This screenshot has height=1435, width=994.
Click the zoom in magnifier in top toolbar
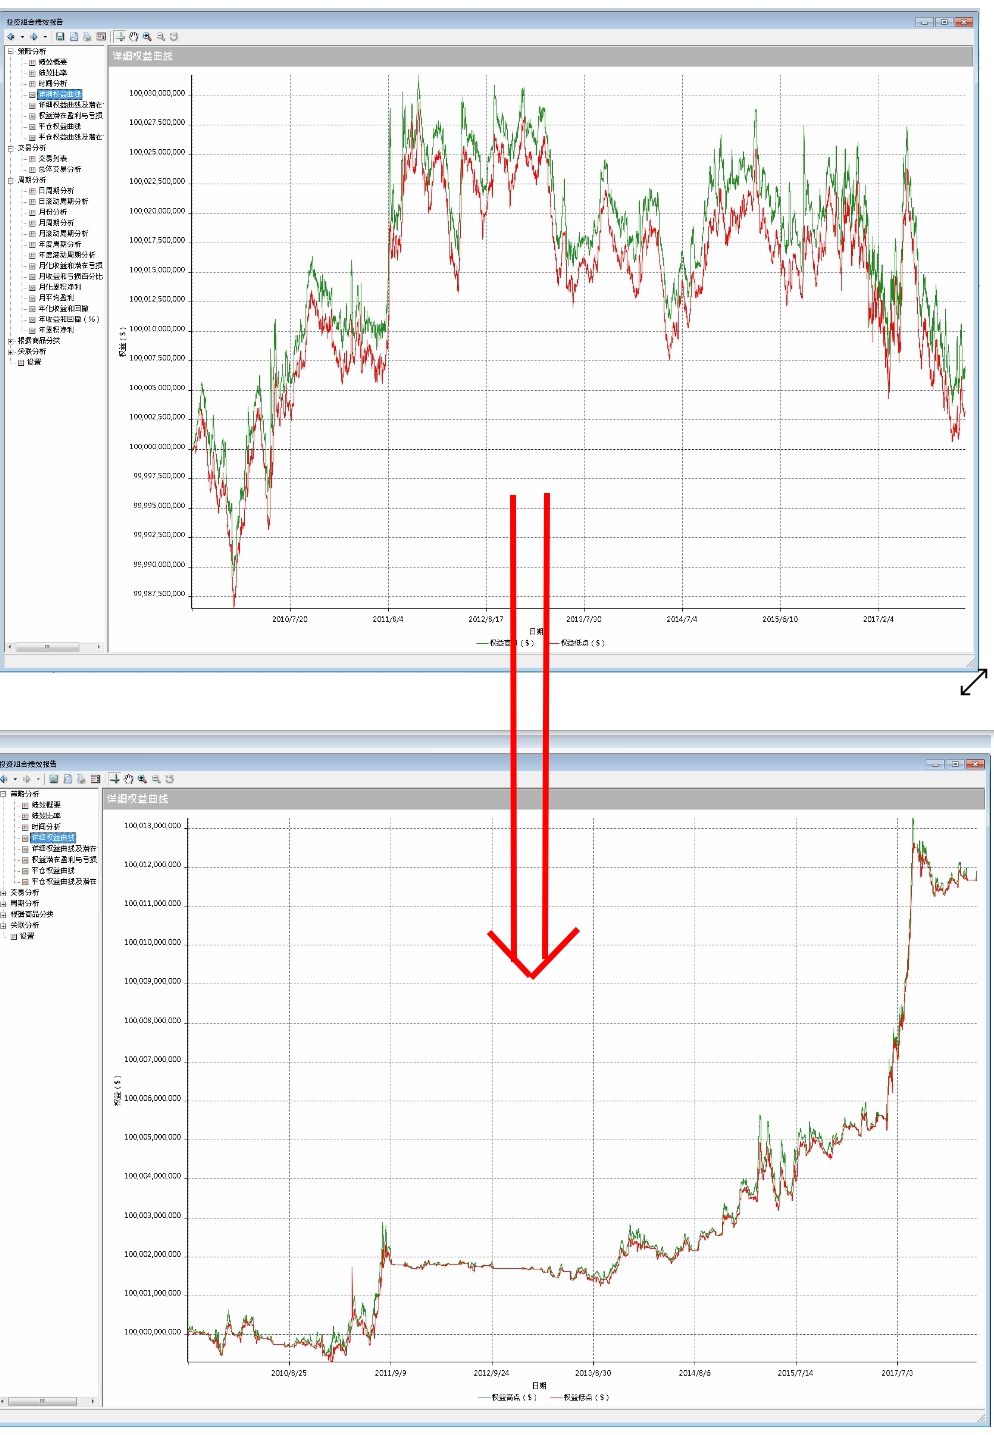pos(147,37)
